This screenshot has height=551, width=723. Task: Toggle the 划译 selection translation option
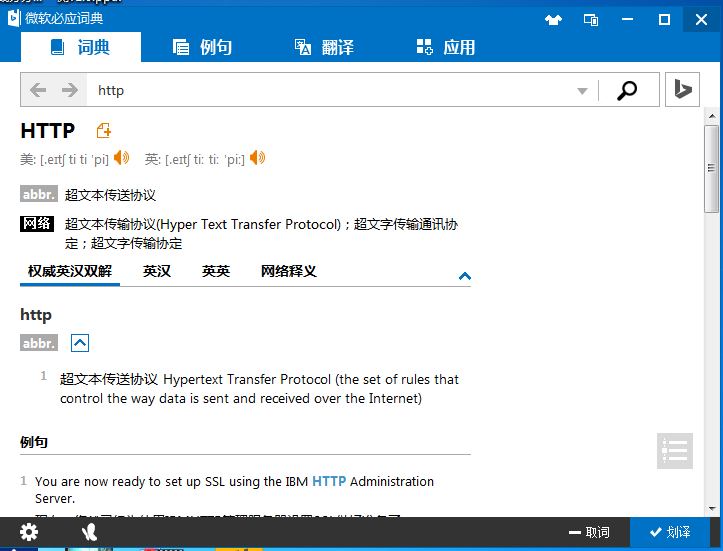coord(670,533)
